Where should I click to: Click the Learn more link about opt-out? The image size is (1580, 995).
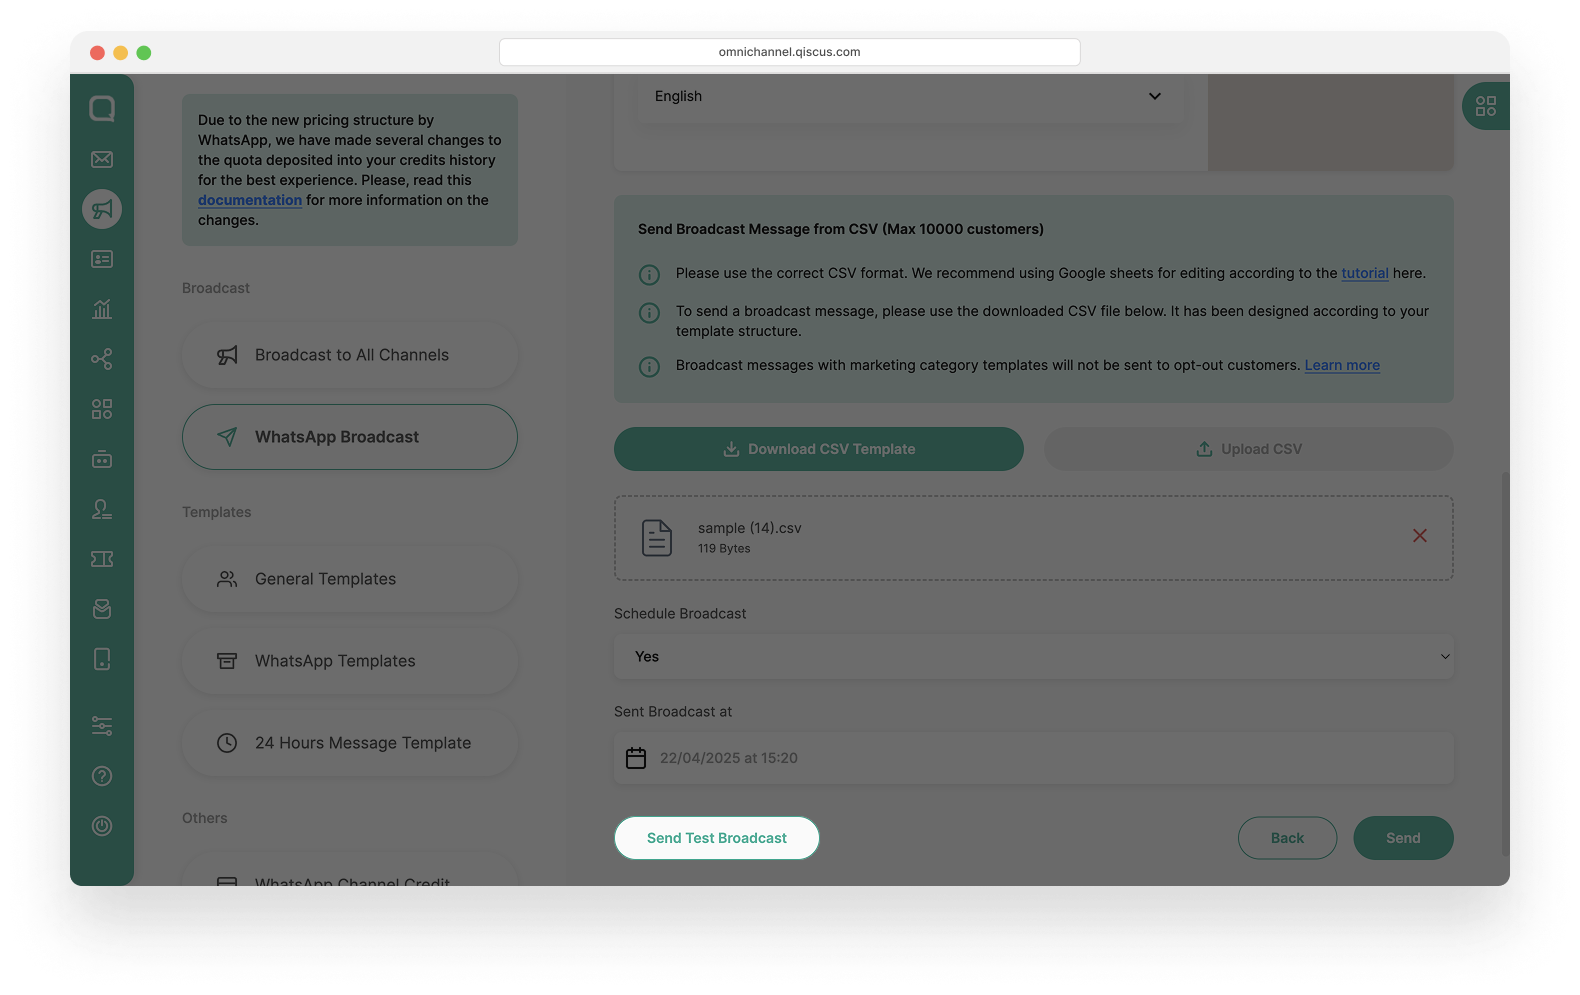1342,365
